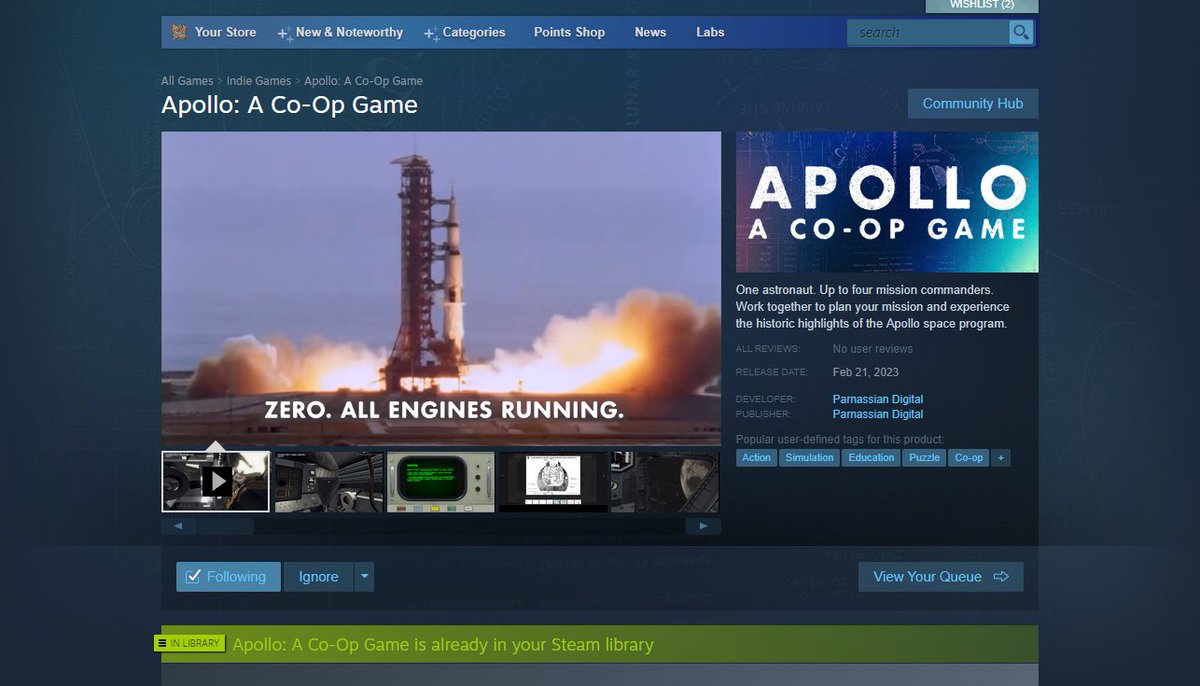Click the release date 'Feb 21, 2023'
Screen dimensions: 1200x686
click(x=866, y=372)
